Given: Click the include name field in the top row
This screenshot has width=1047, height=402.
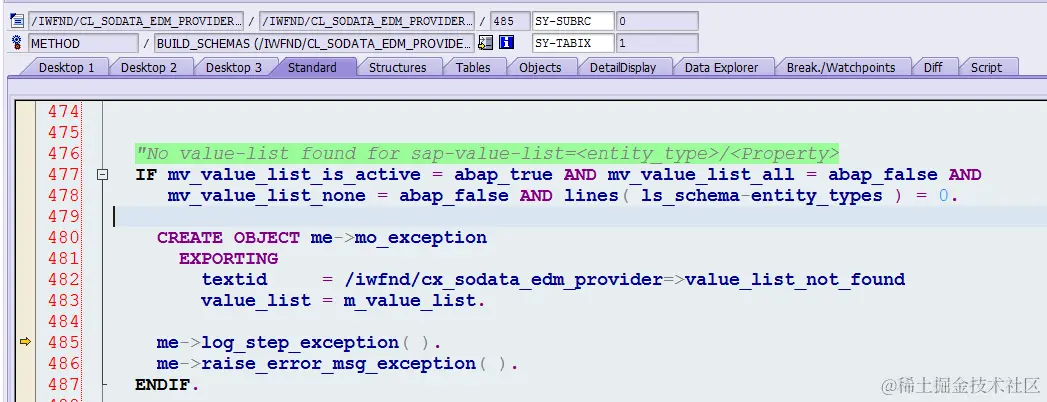Looking at the screenshot, I should point(367,21).
